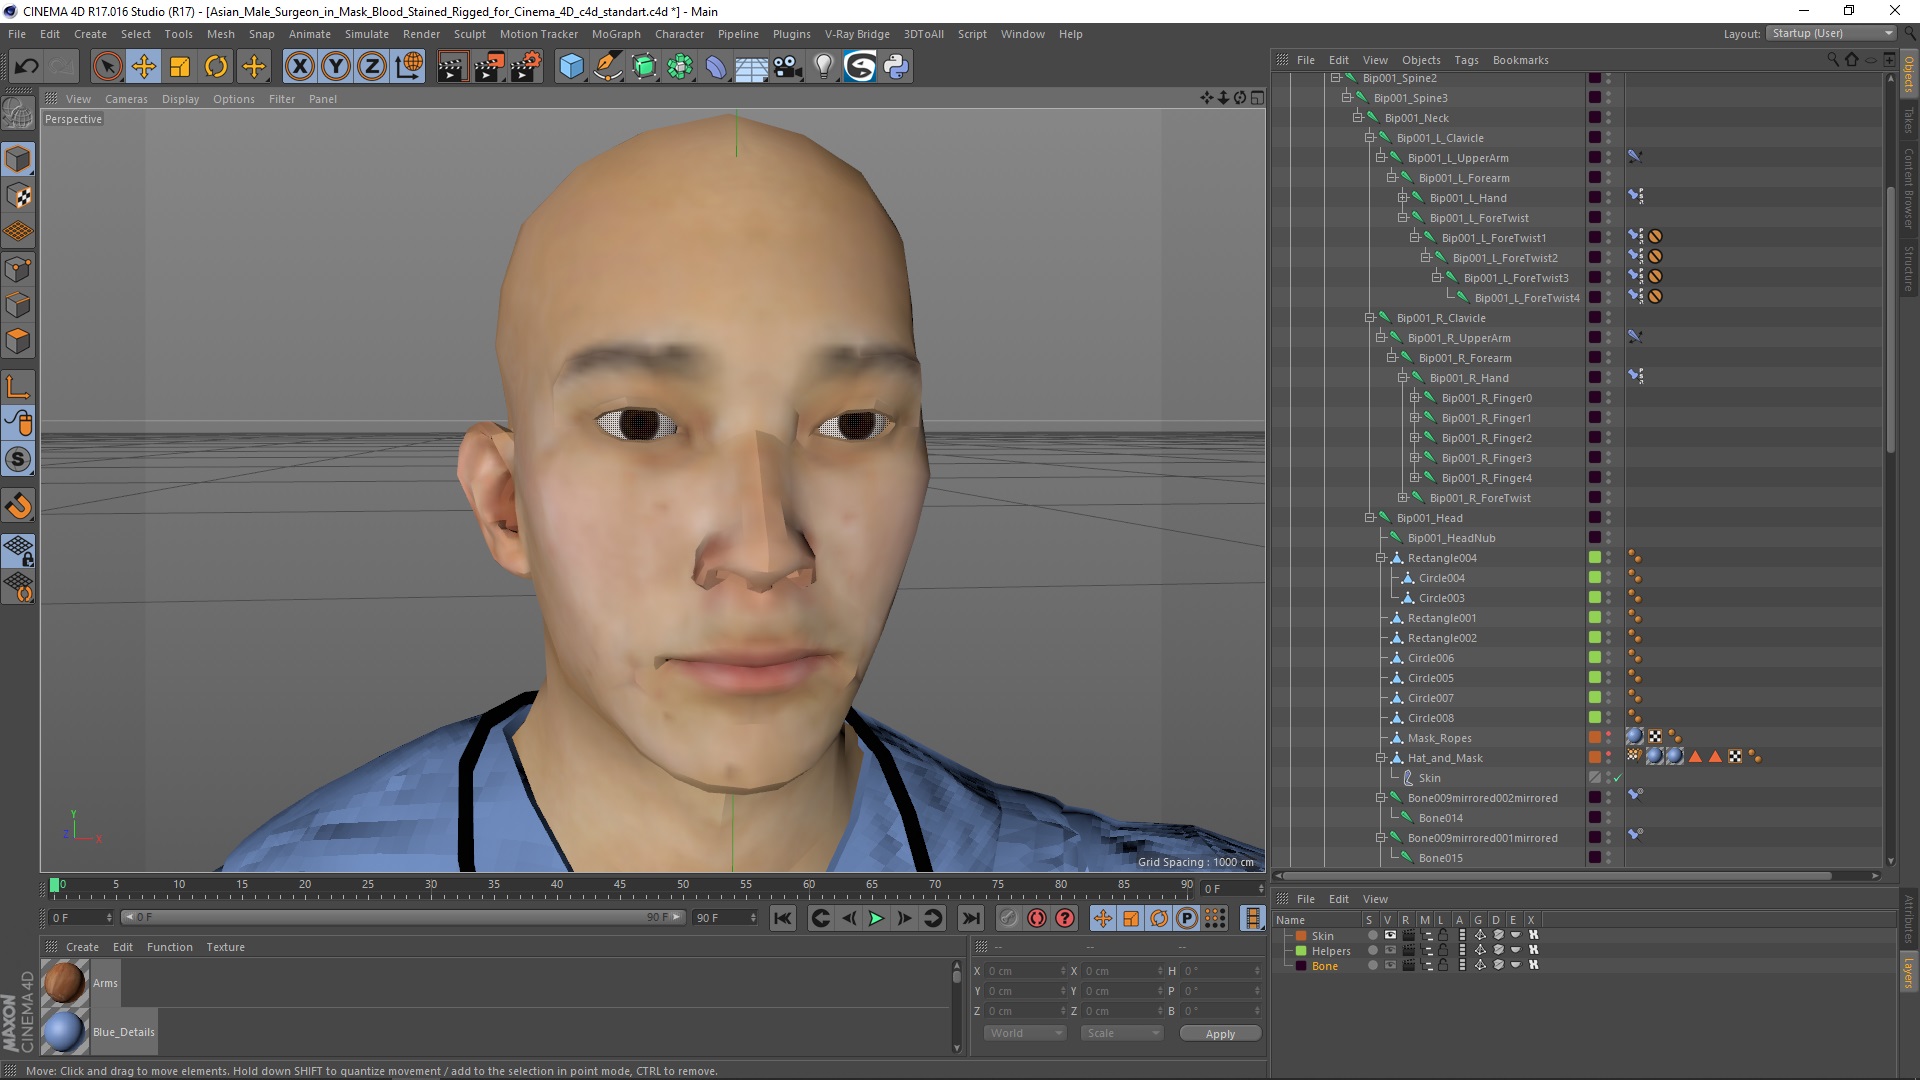
Task: Toggle Skin deformer enable checkmark
Action: [1618, 778]
